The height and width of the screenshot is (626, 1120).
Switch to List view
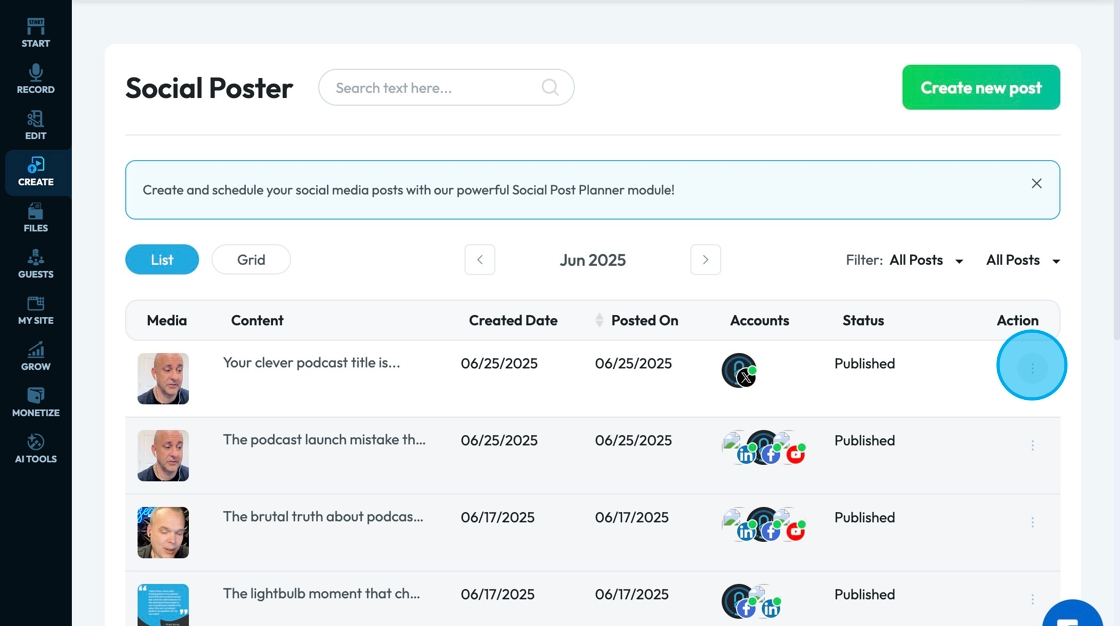coord(162,260)
